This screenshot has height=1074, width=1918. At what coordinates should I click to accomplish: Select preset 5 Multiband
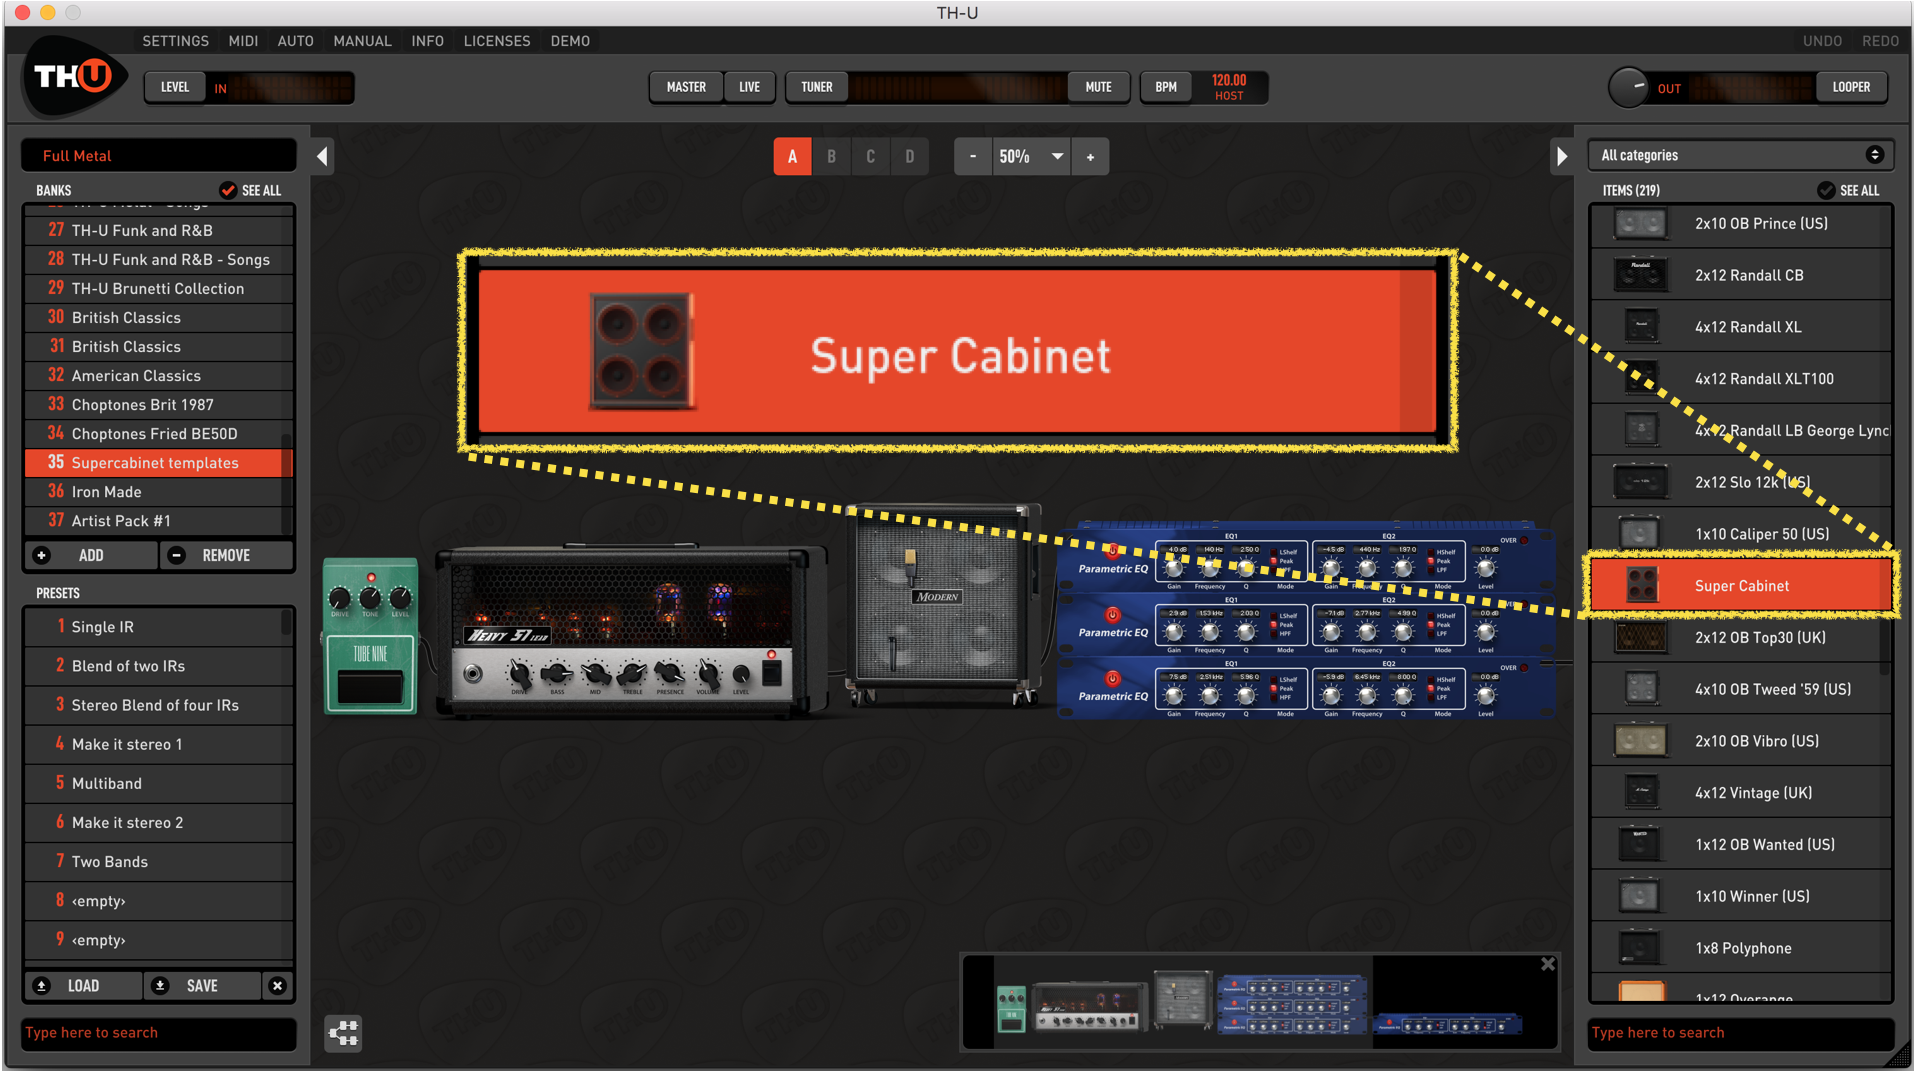pos(158,783)
